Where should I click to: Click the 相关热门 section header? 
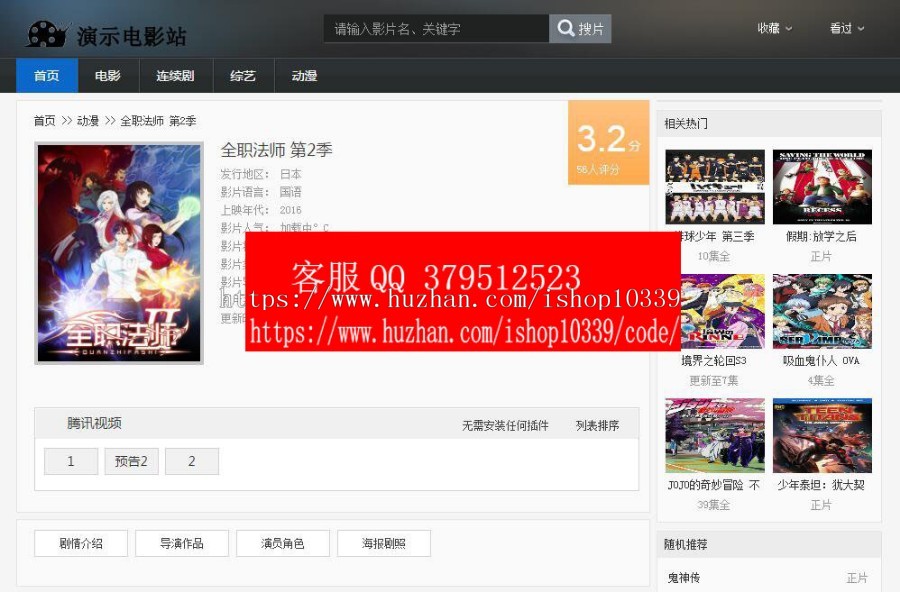pos(686,123)
